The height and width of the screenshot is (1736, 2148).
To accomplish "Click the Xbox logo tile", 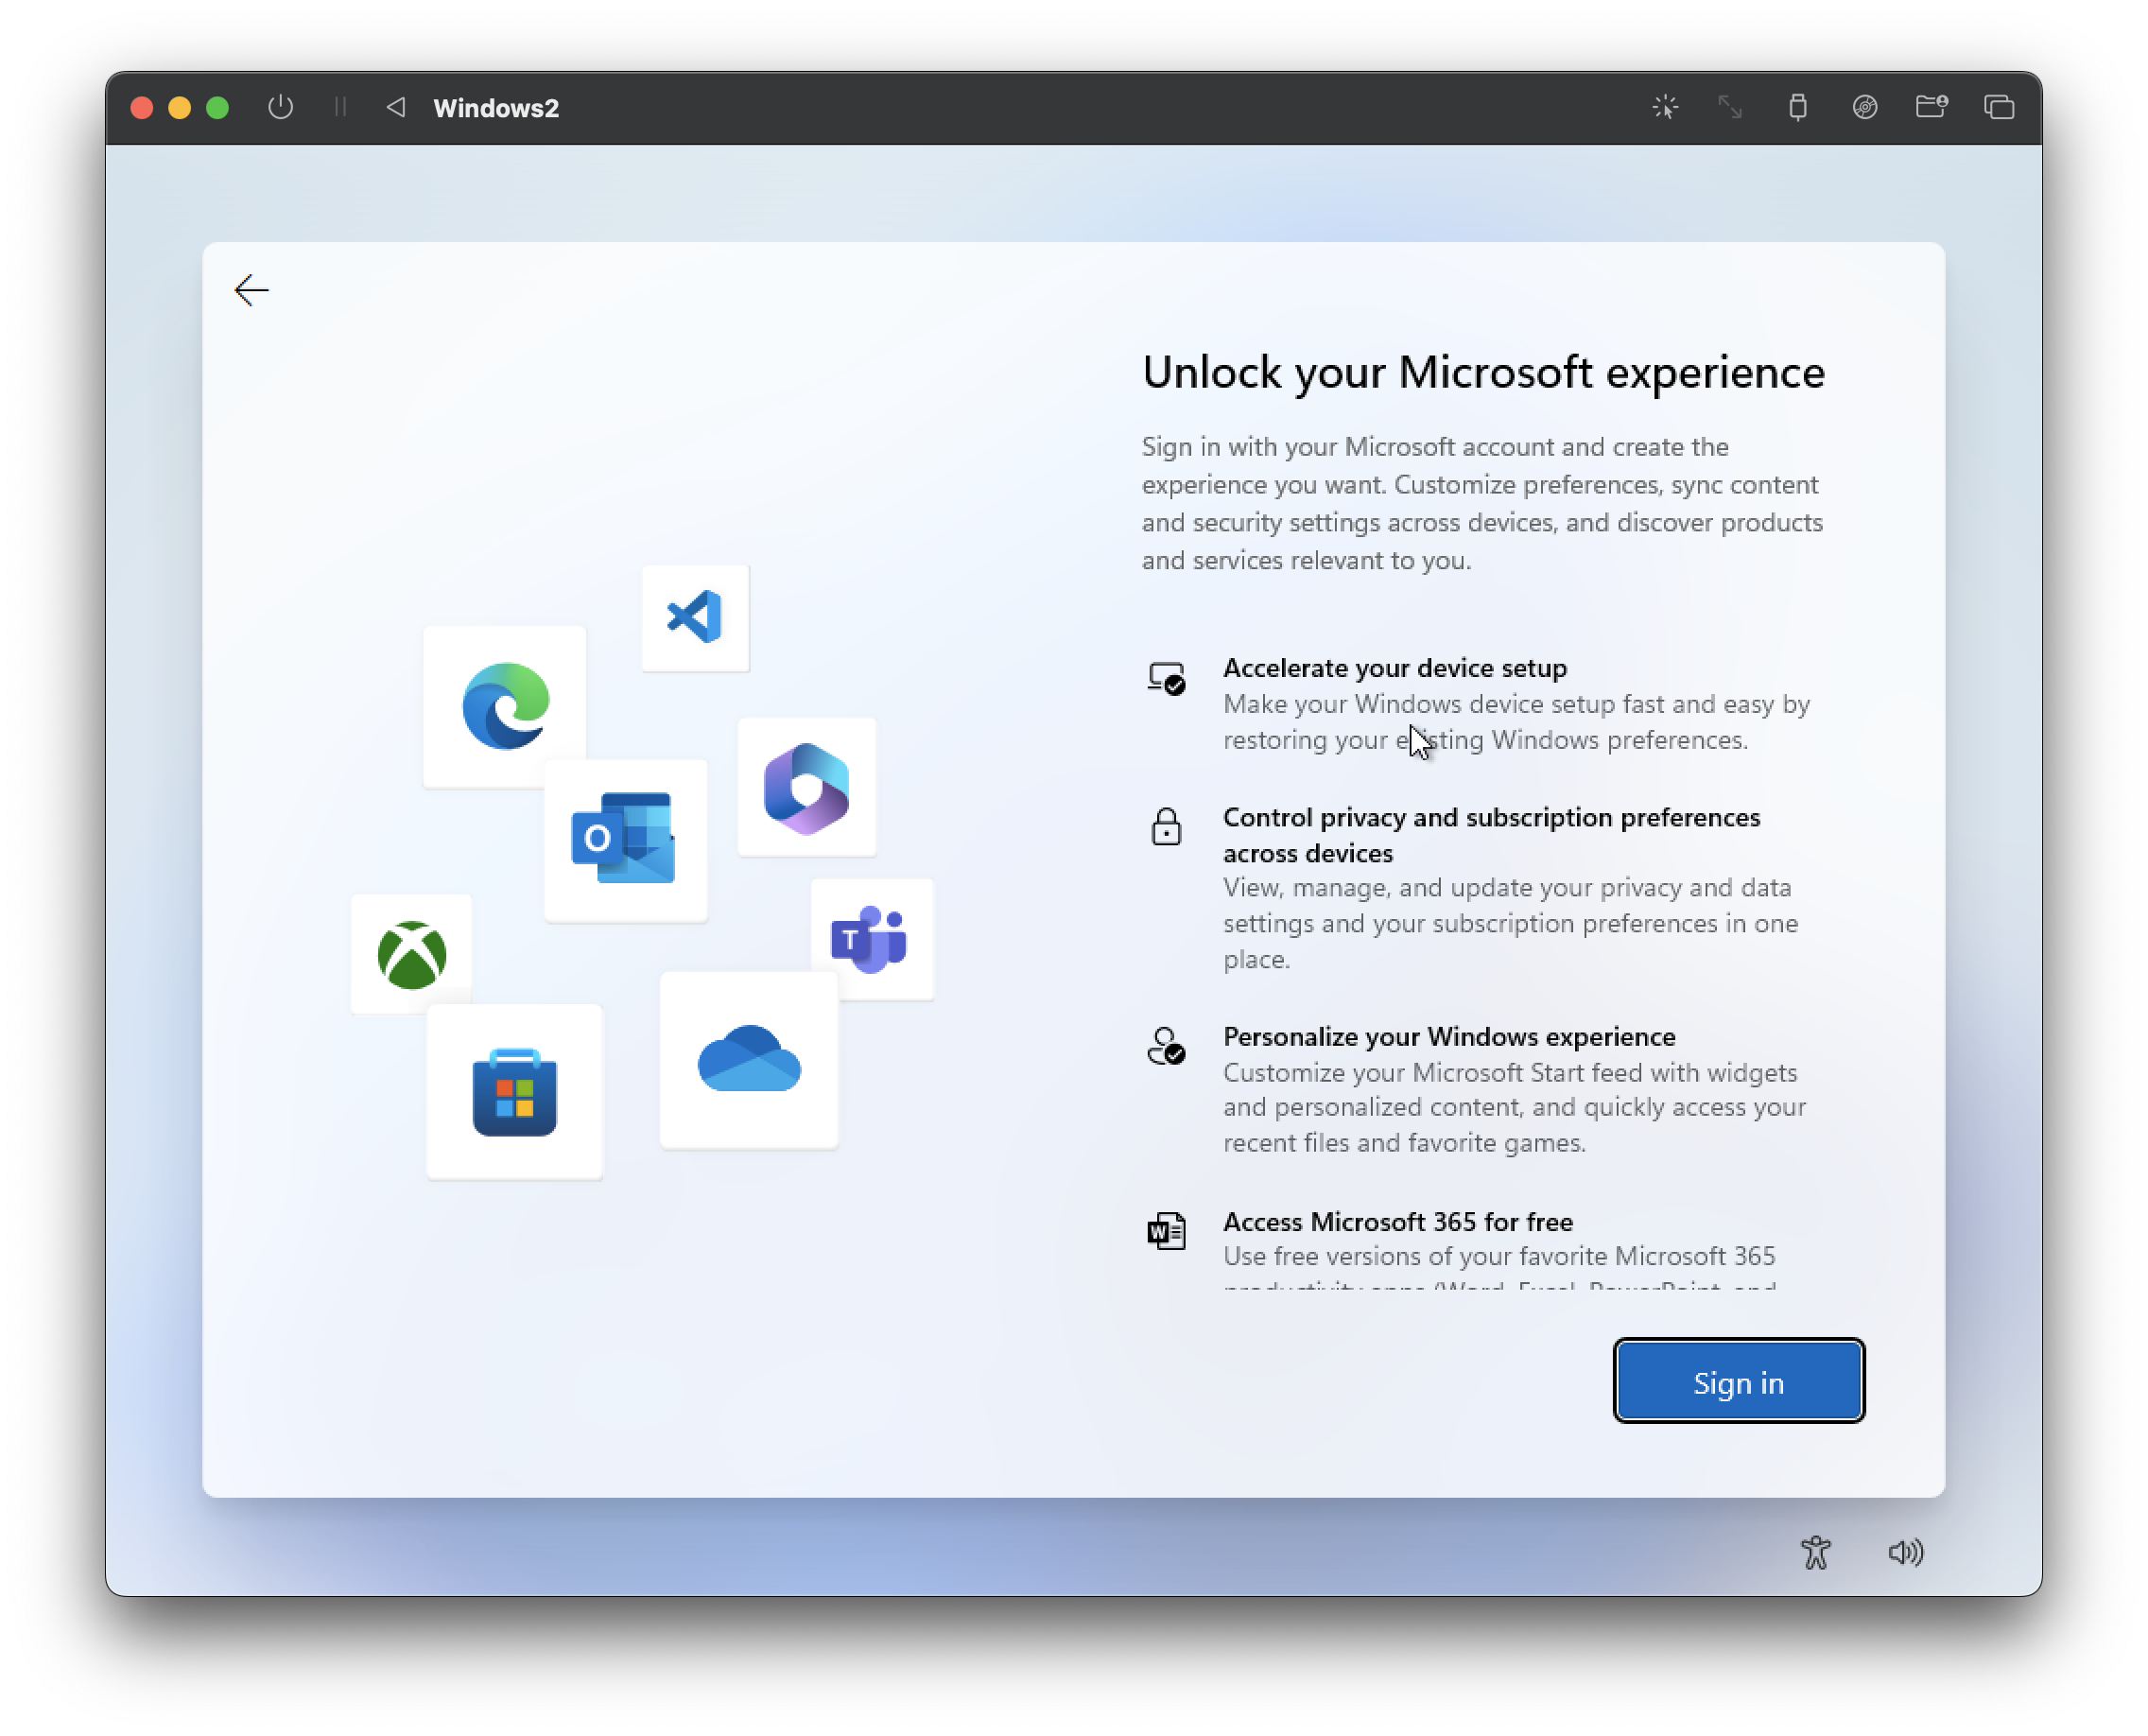I will click(x=411, y=954).
